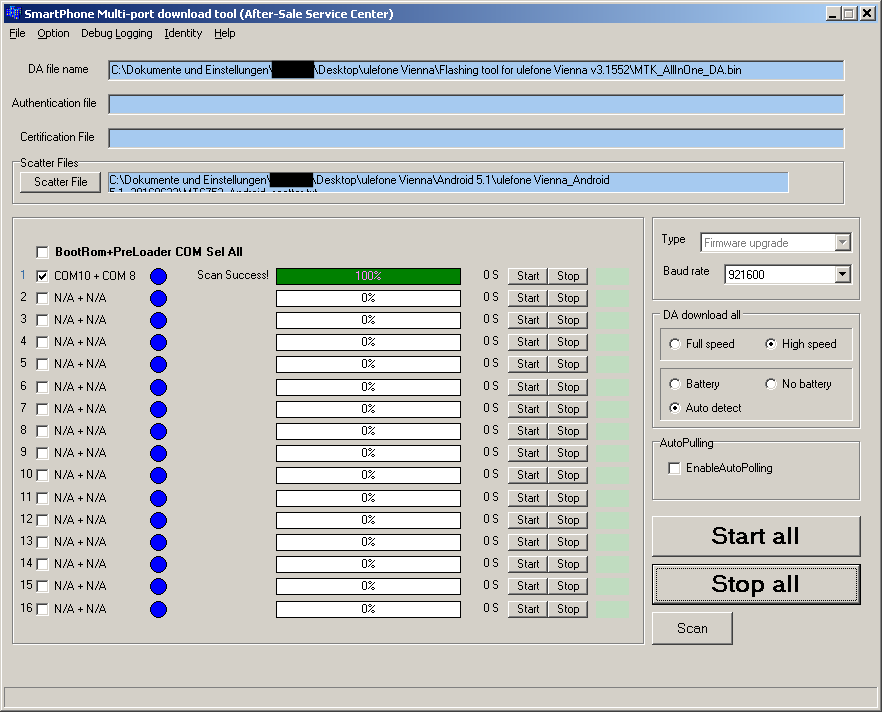Open the Option menu
882x712 pixels.
(53, 33)
